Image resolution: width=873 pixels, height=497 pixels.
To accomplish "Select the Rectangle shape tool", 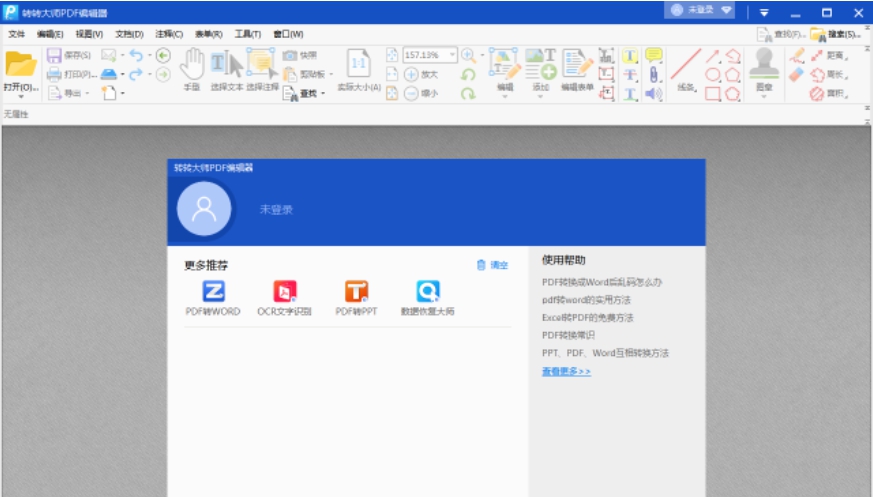I will point(713,94).
